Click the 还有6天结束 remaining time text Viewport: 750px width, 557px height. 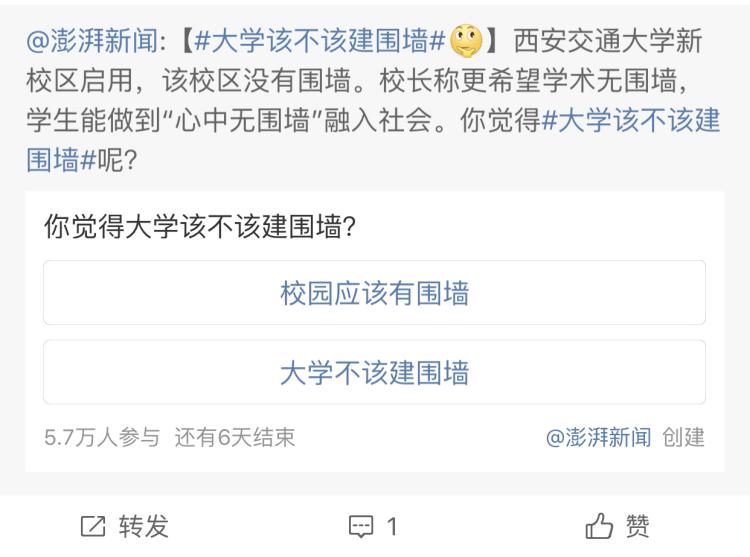[235, 437]
